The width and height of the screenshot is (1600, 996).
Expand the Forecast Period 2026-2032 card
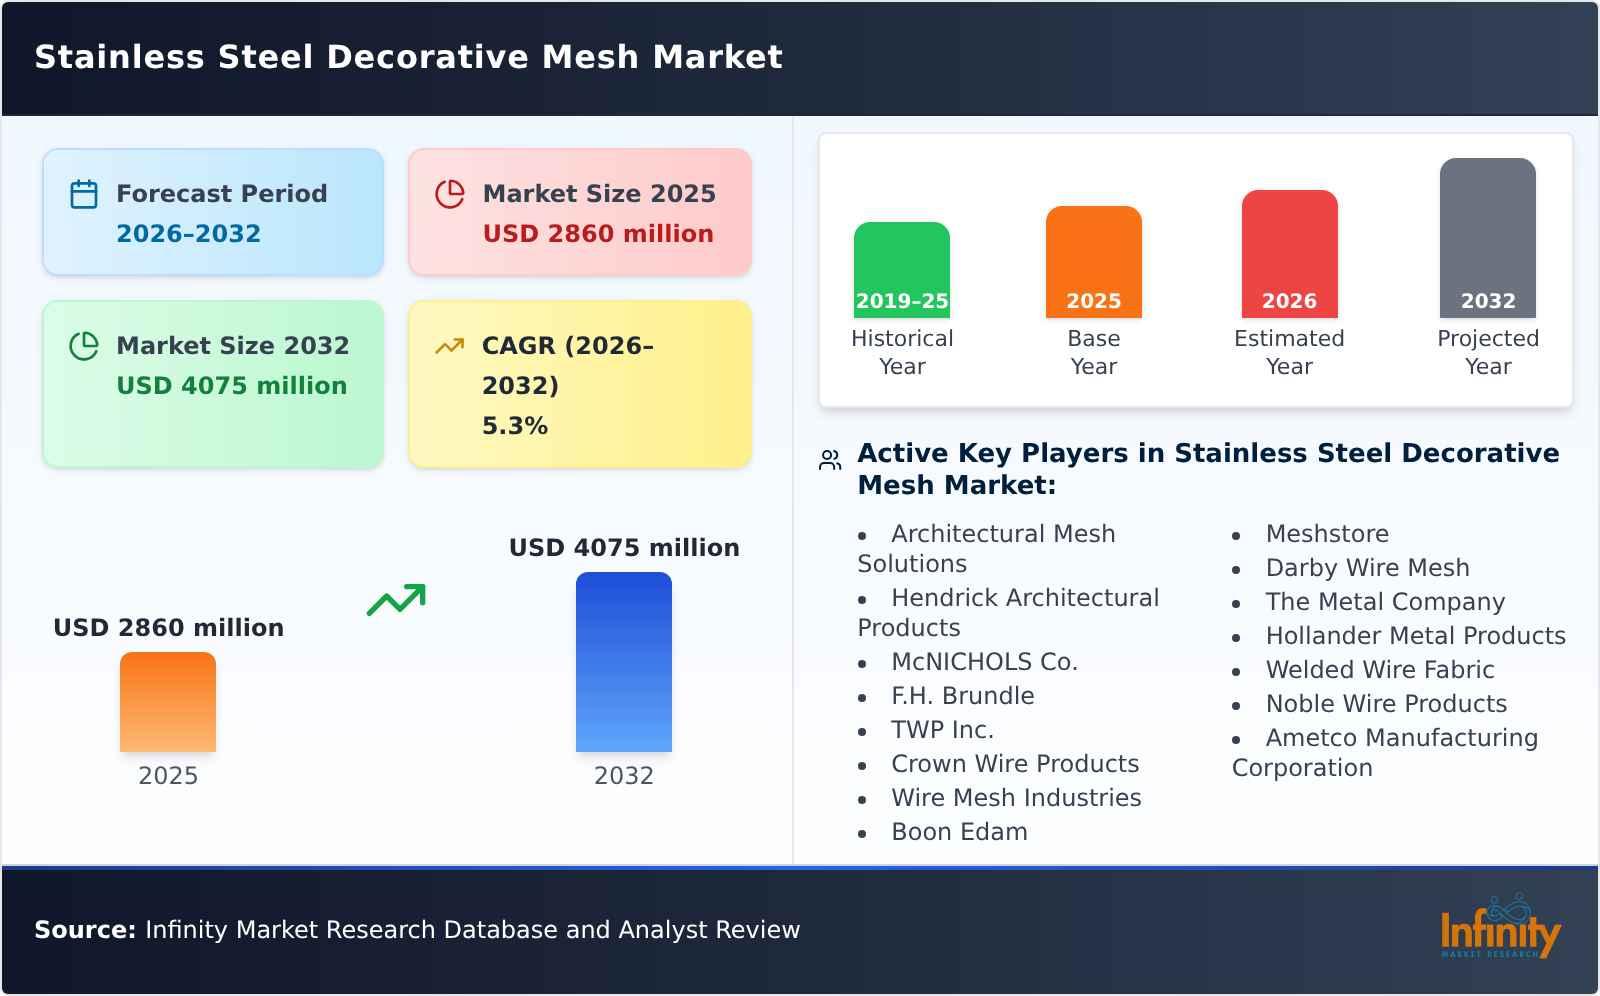[x=213, y=211]
